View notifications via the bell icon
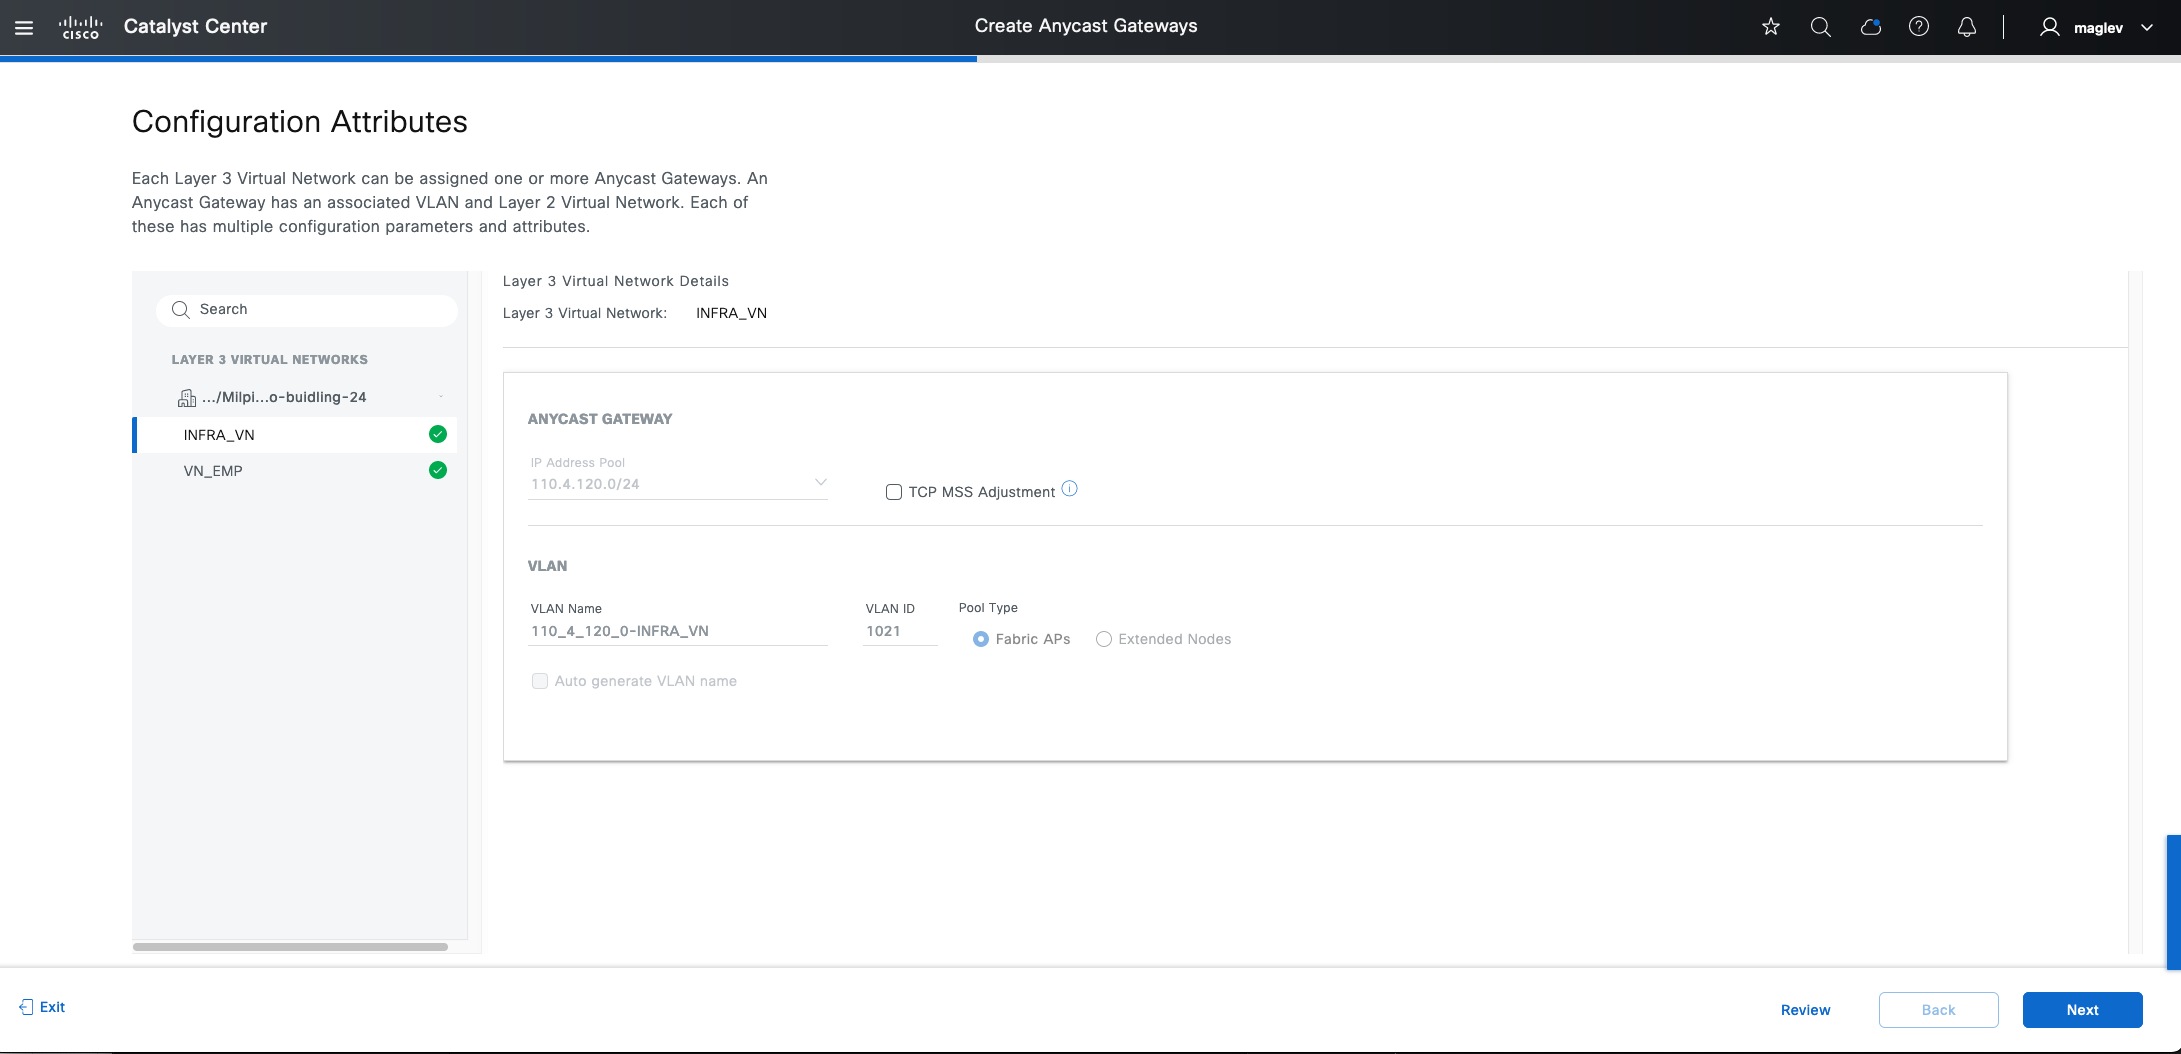The image size is (2181, 1054). (1966, 27)
